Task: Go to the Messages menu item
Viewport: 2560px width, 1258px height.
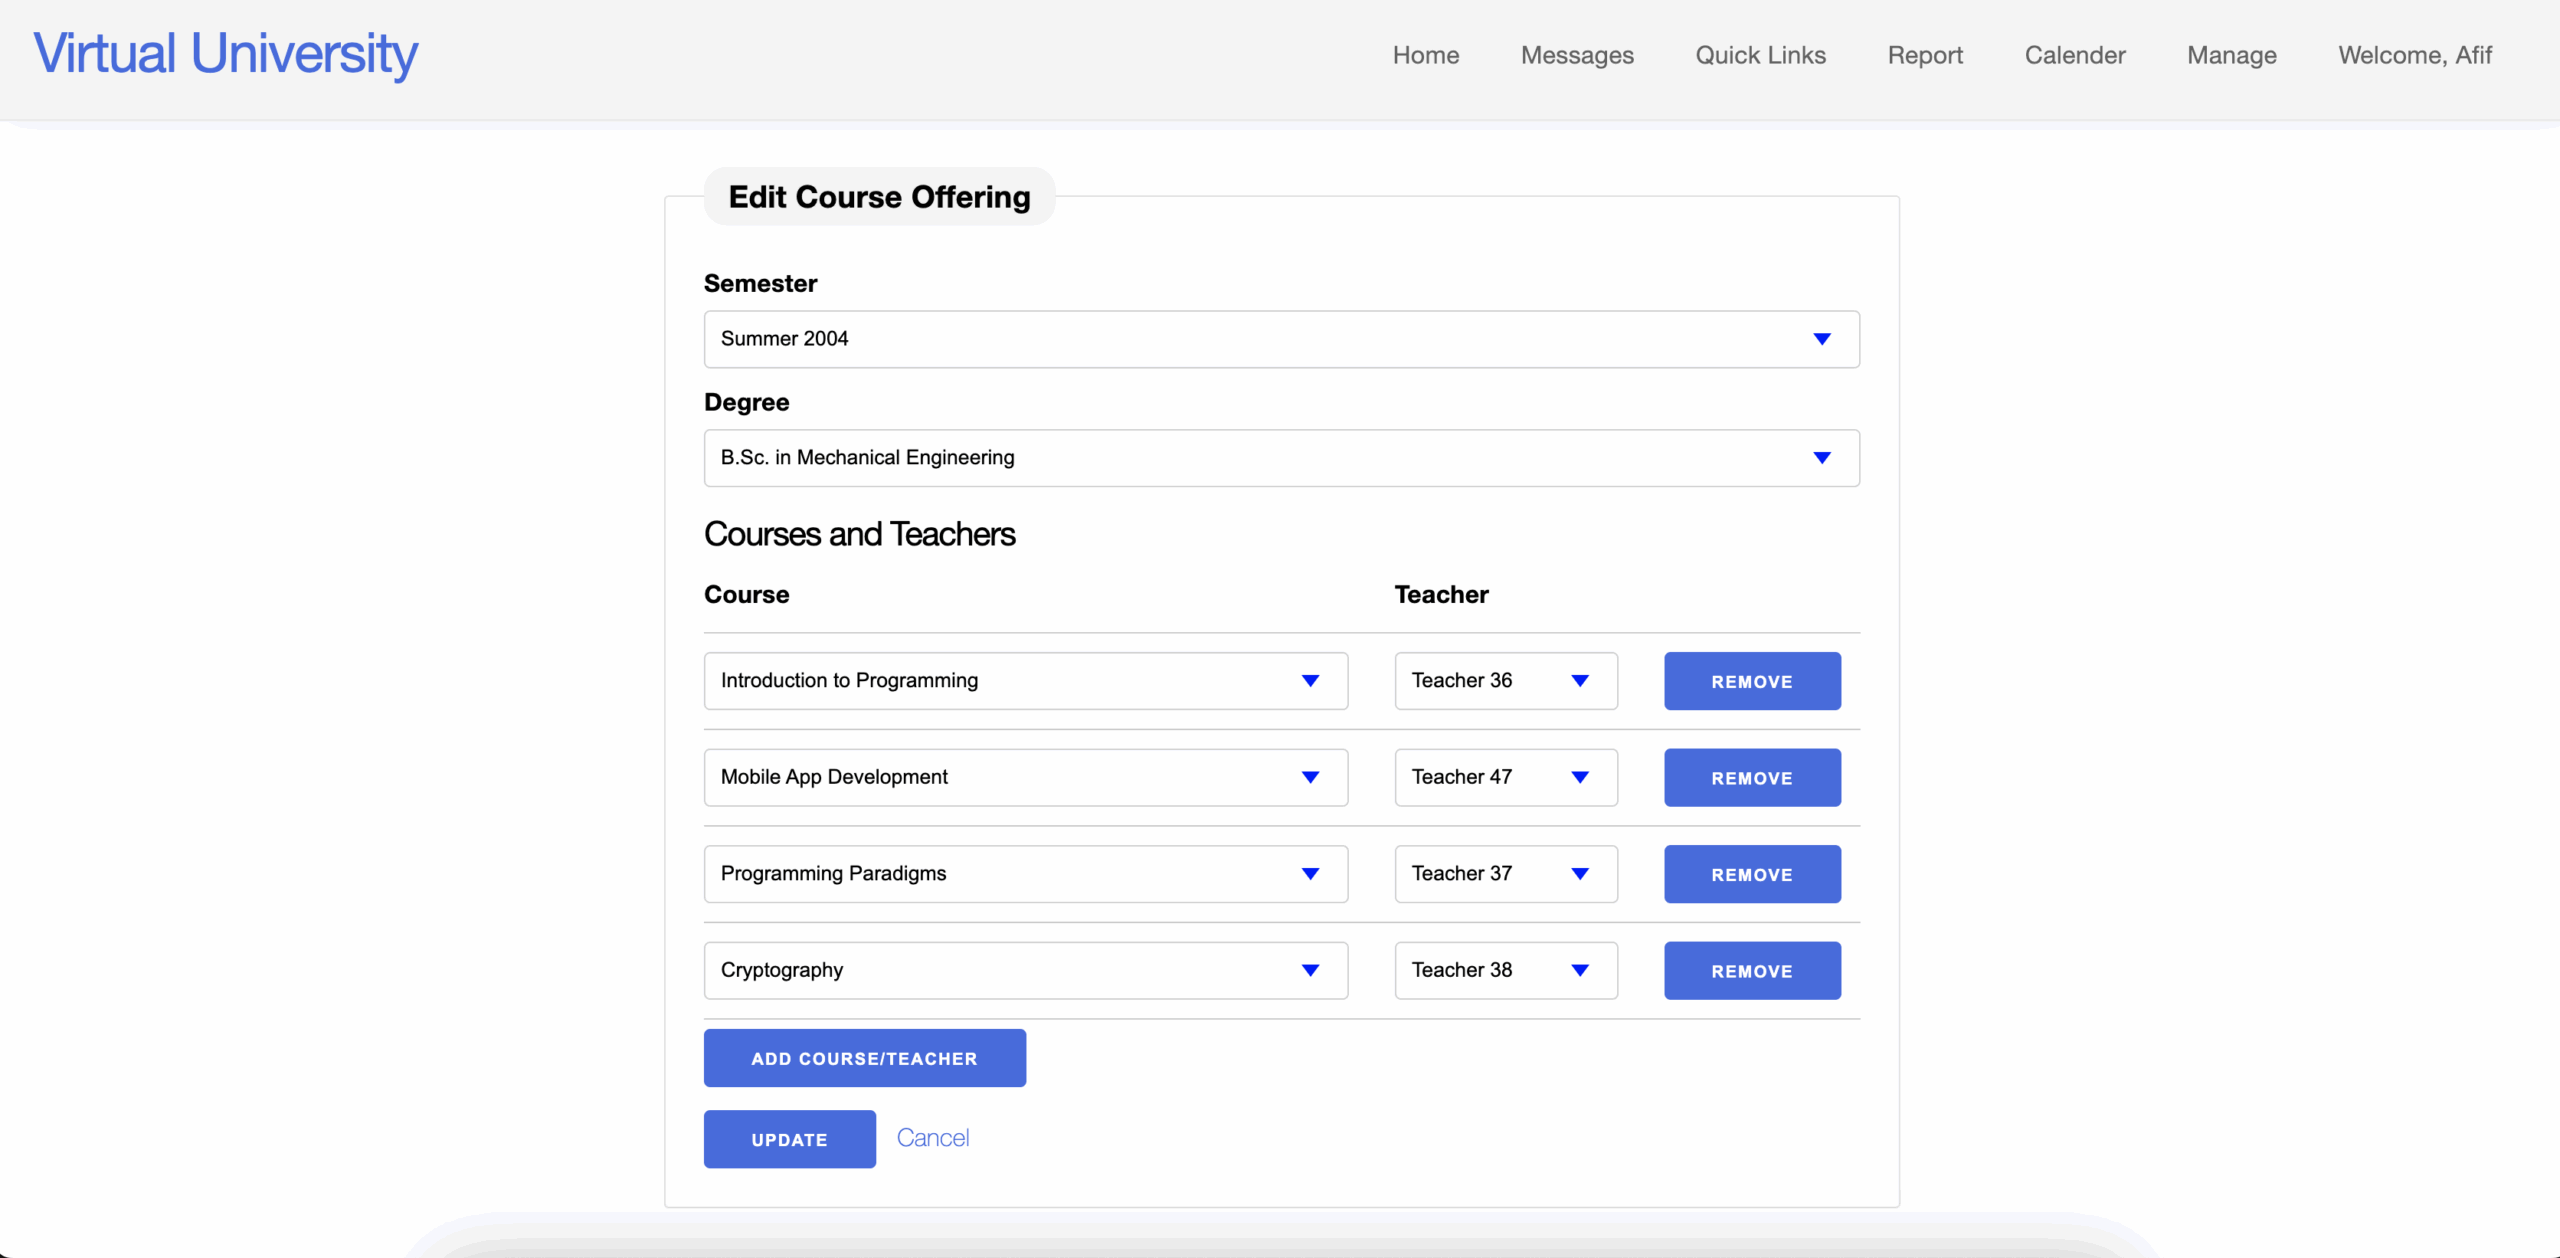Action: pyautogui.click(x=1576, y=55)
